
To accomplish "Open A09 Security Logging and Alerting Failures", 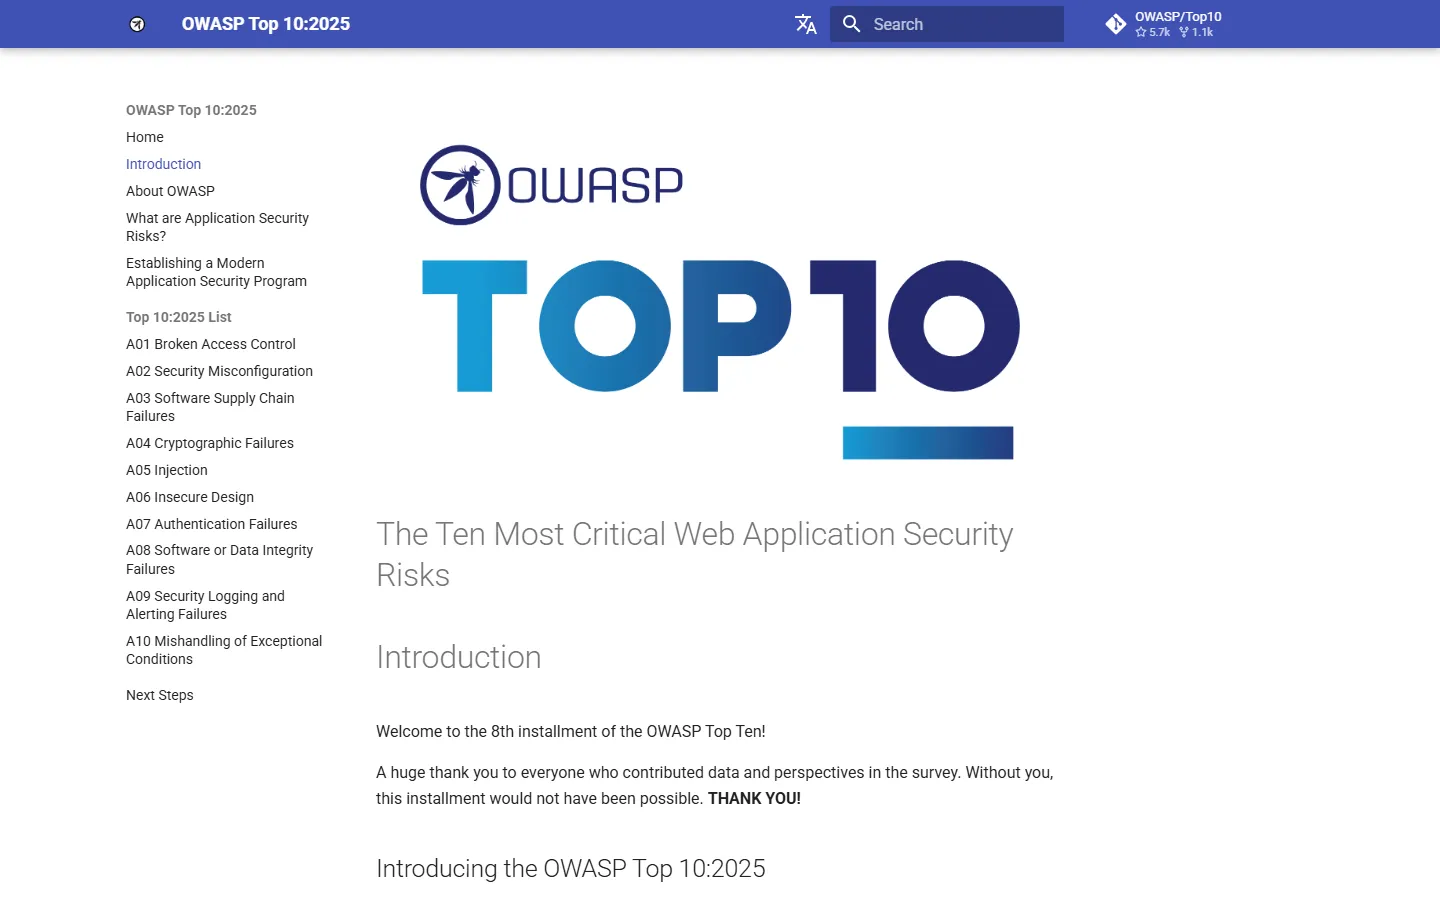I will pos(205,605).
